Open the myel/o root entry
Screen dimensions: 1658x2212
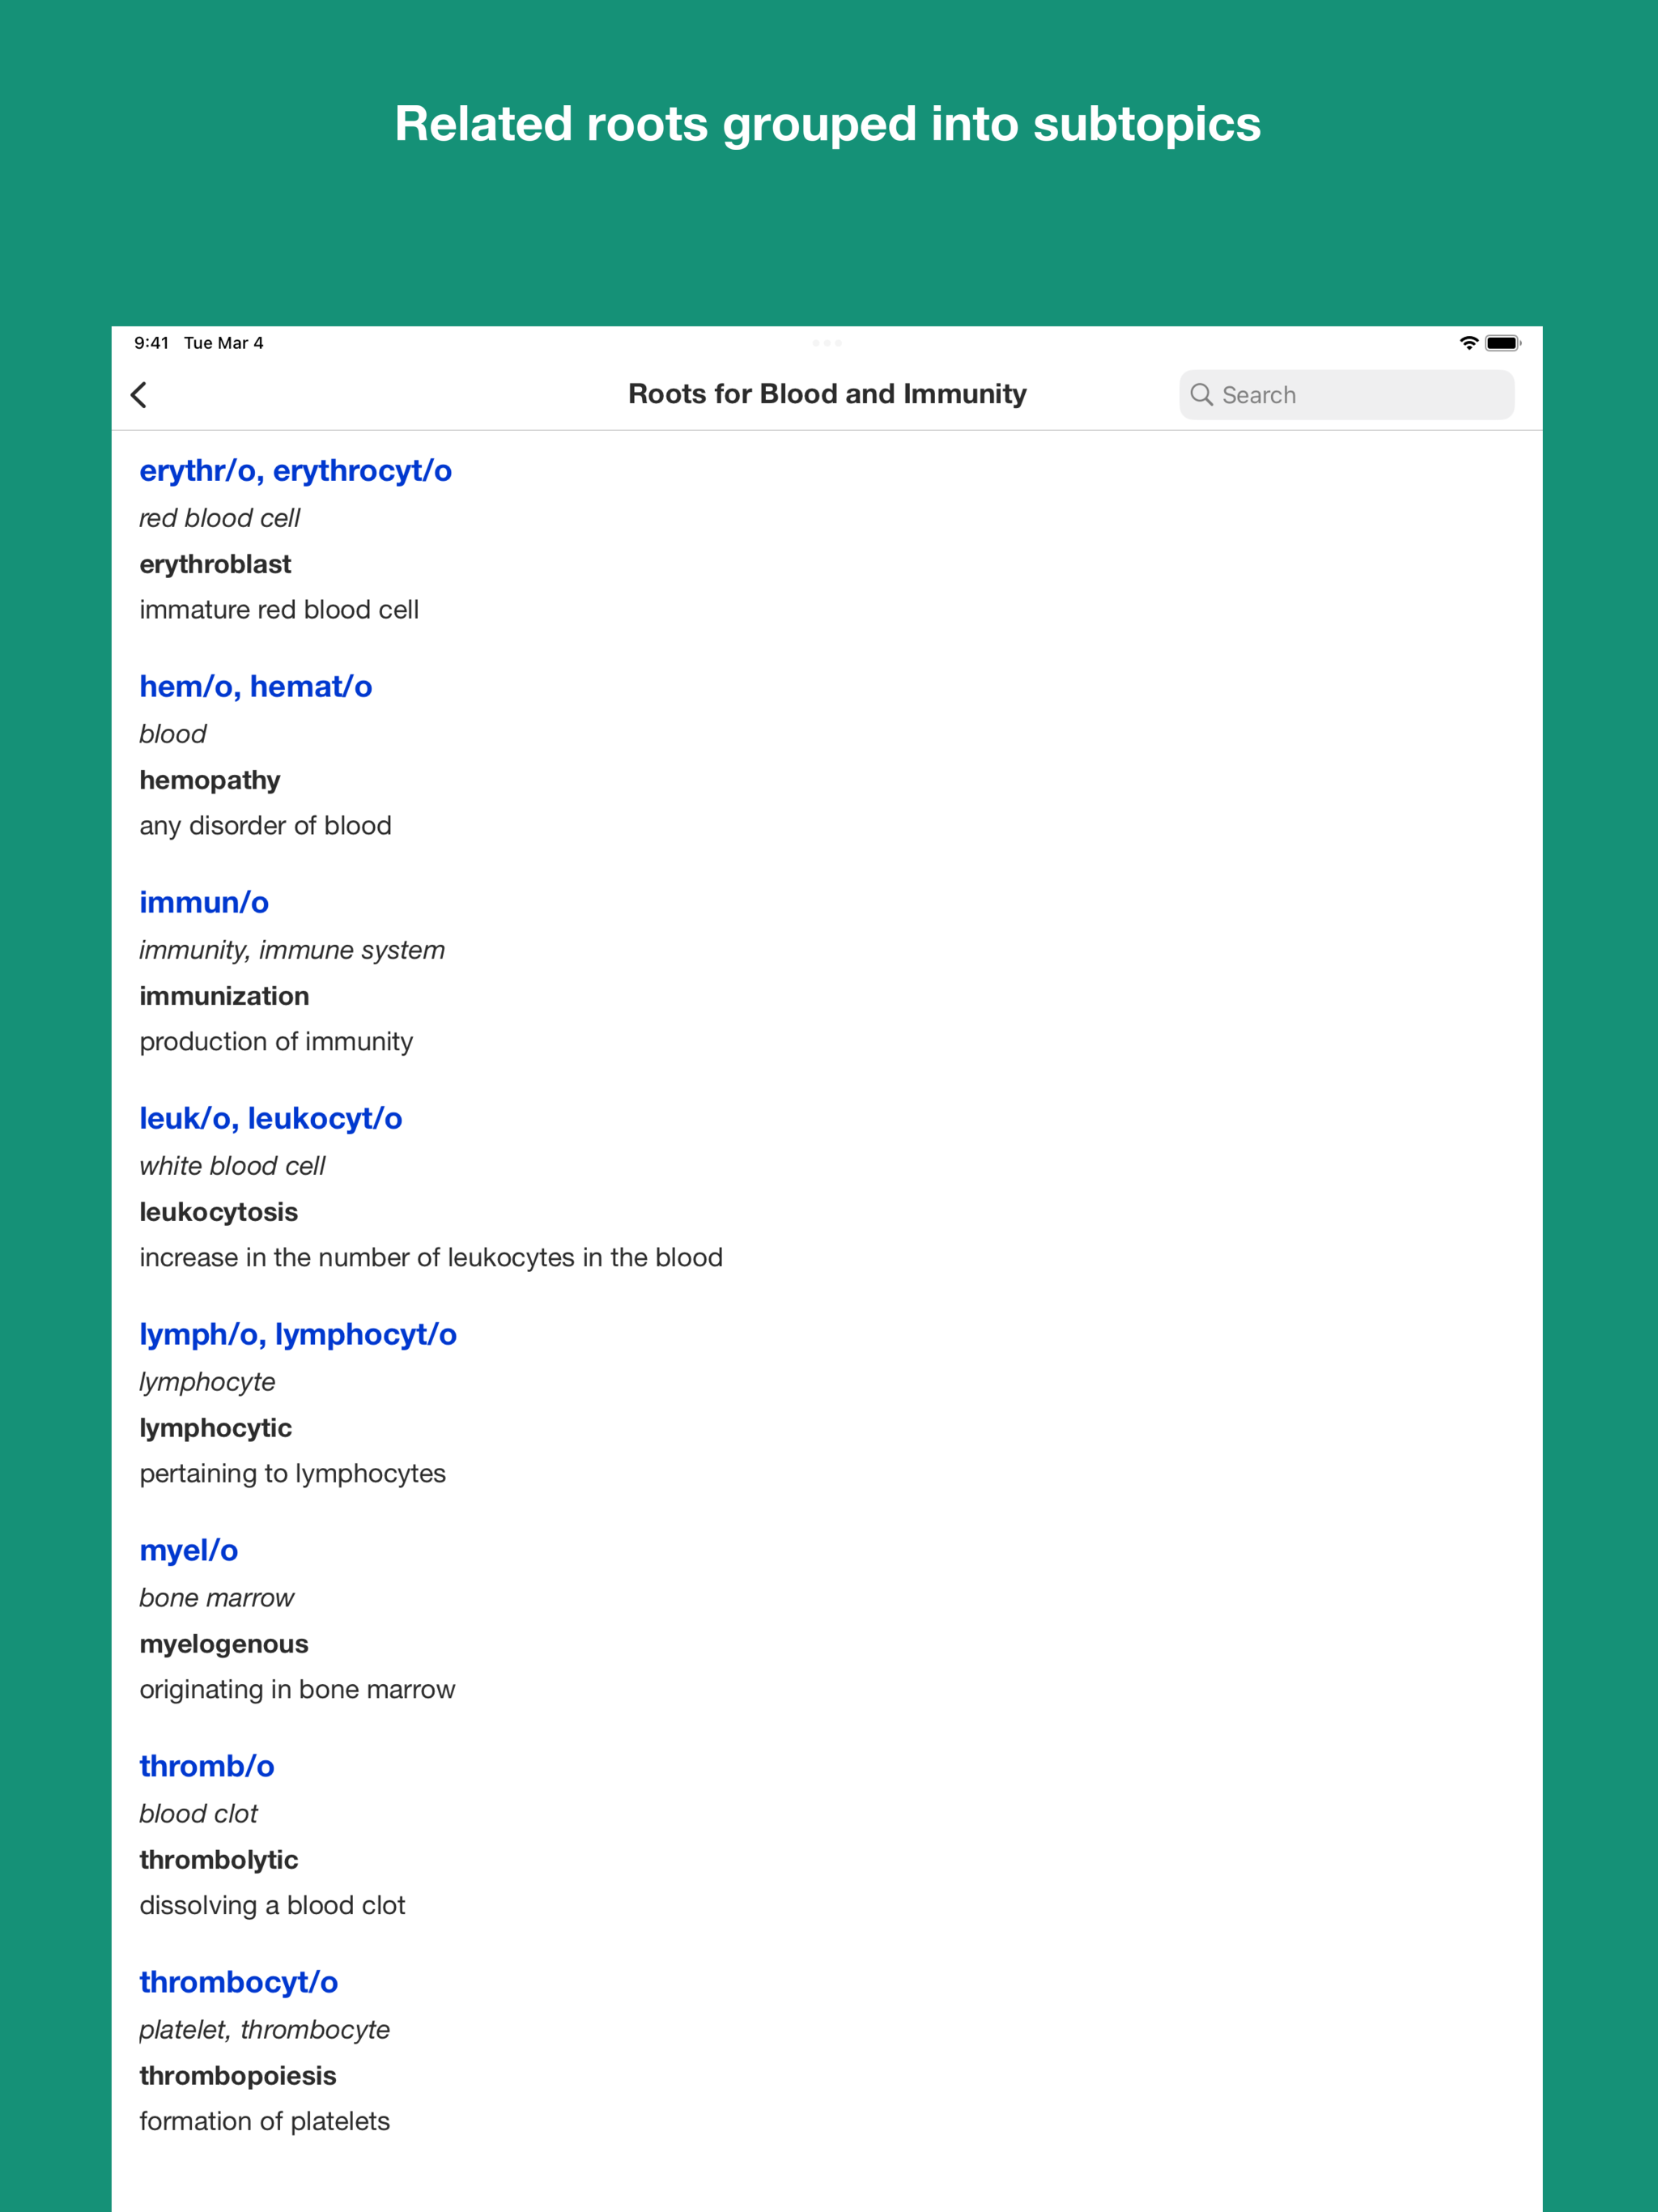pos(188,1550)
